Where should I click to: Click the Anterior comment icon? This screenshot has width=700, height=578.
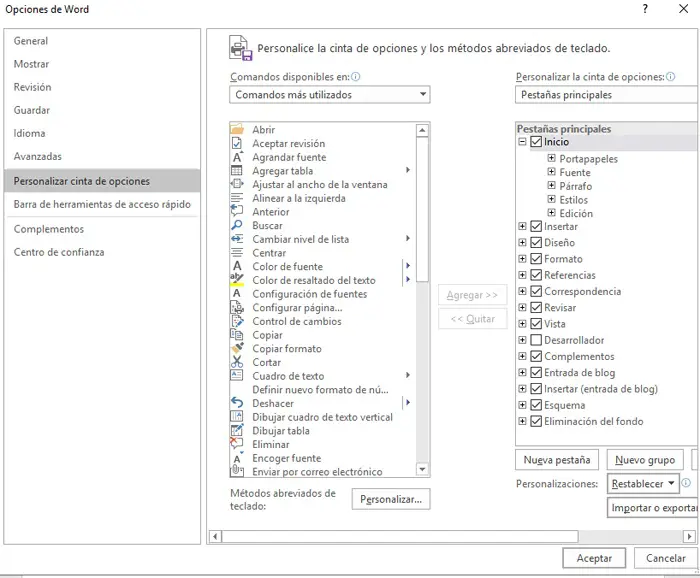click(237, 211)
